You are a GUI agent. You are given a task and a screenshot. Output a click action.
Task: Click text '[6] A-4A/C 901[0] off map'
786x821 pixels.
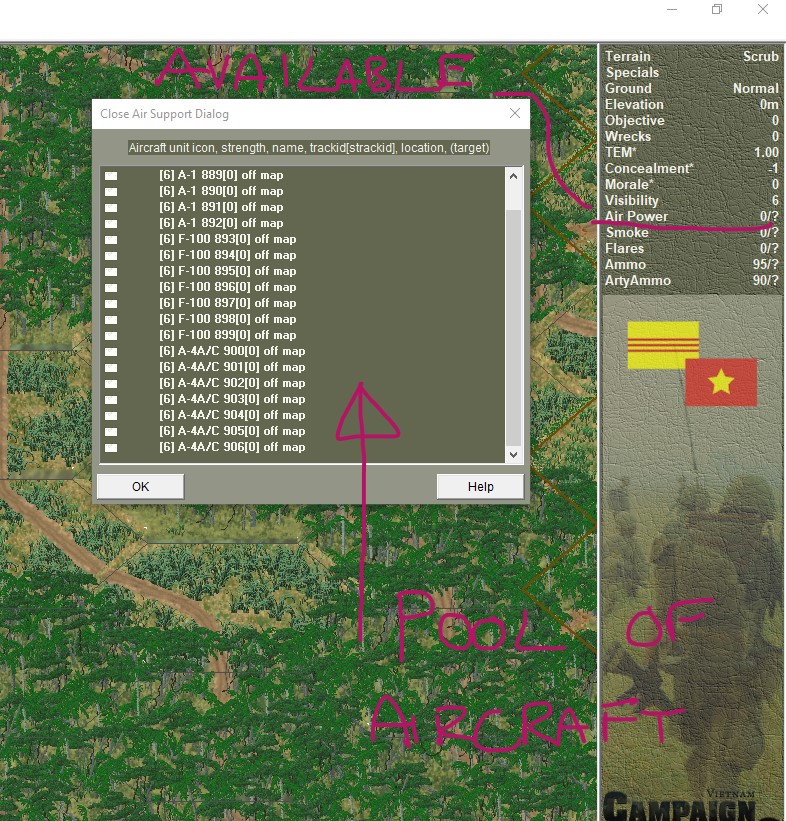point(232,367)
